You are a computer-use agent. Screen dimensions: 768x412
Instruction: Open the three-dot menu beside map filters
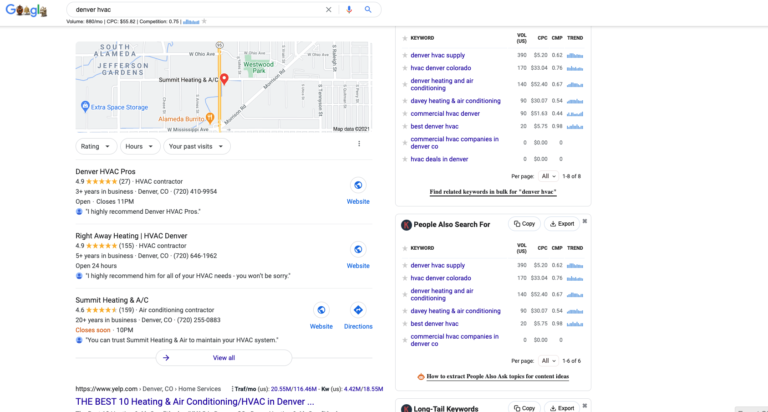point(359,144)
